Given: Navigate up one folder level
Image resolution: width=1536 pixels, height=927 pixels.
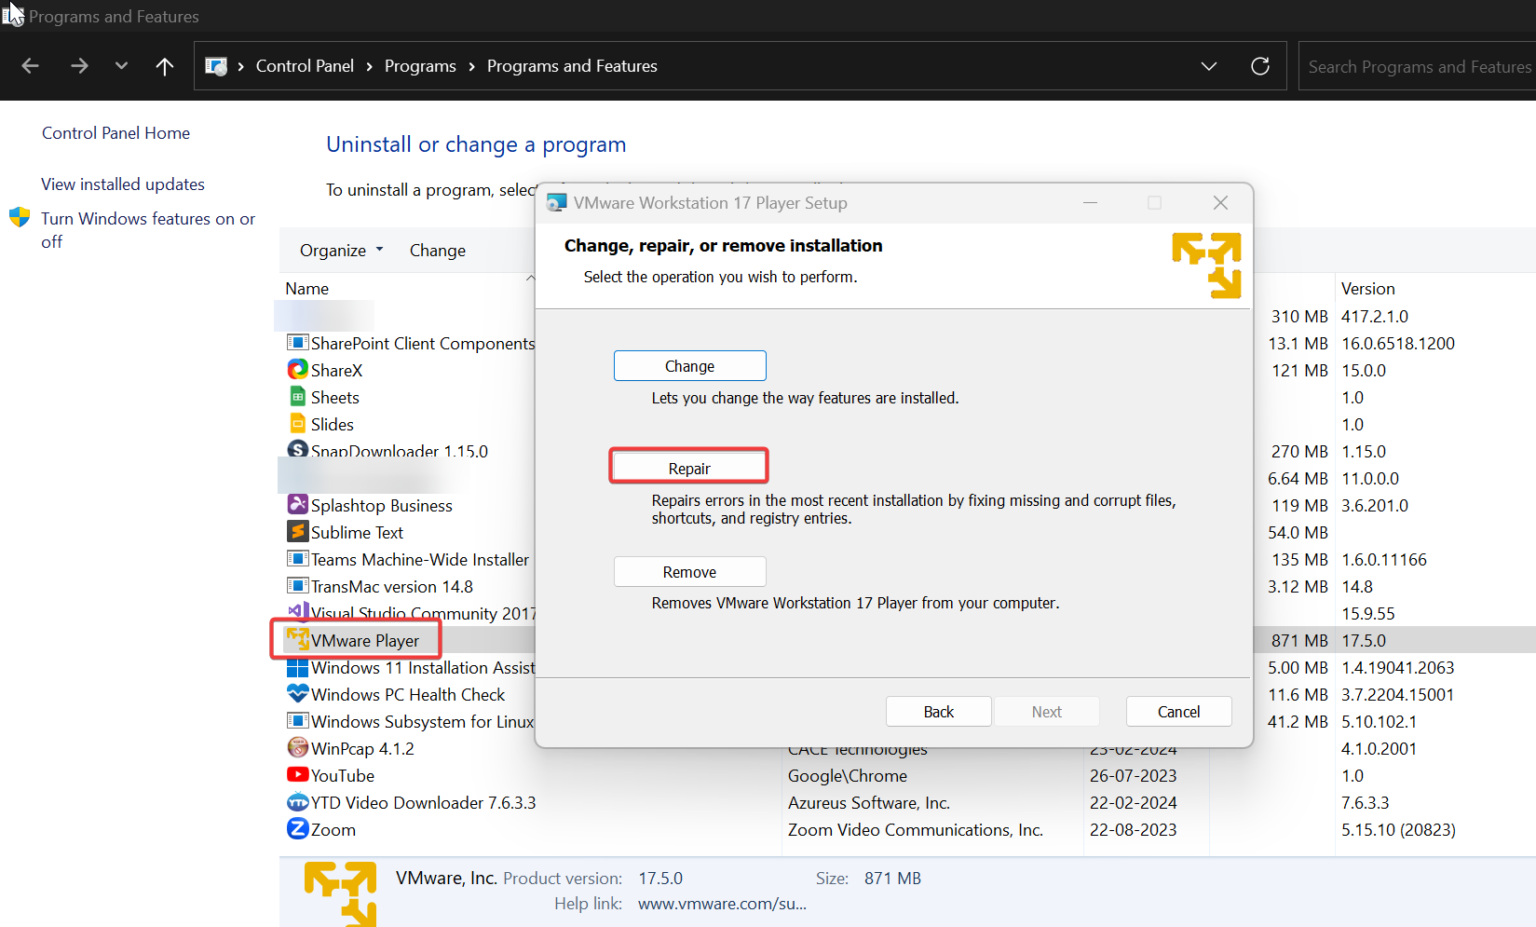Looking at the screenshot, I should click(x=164, y=65).
